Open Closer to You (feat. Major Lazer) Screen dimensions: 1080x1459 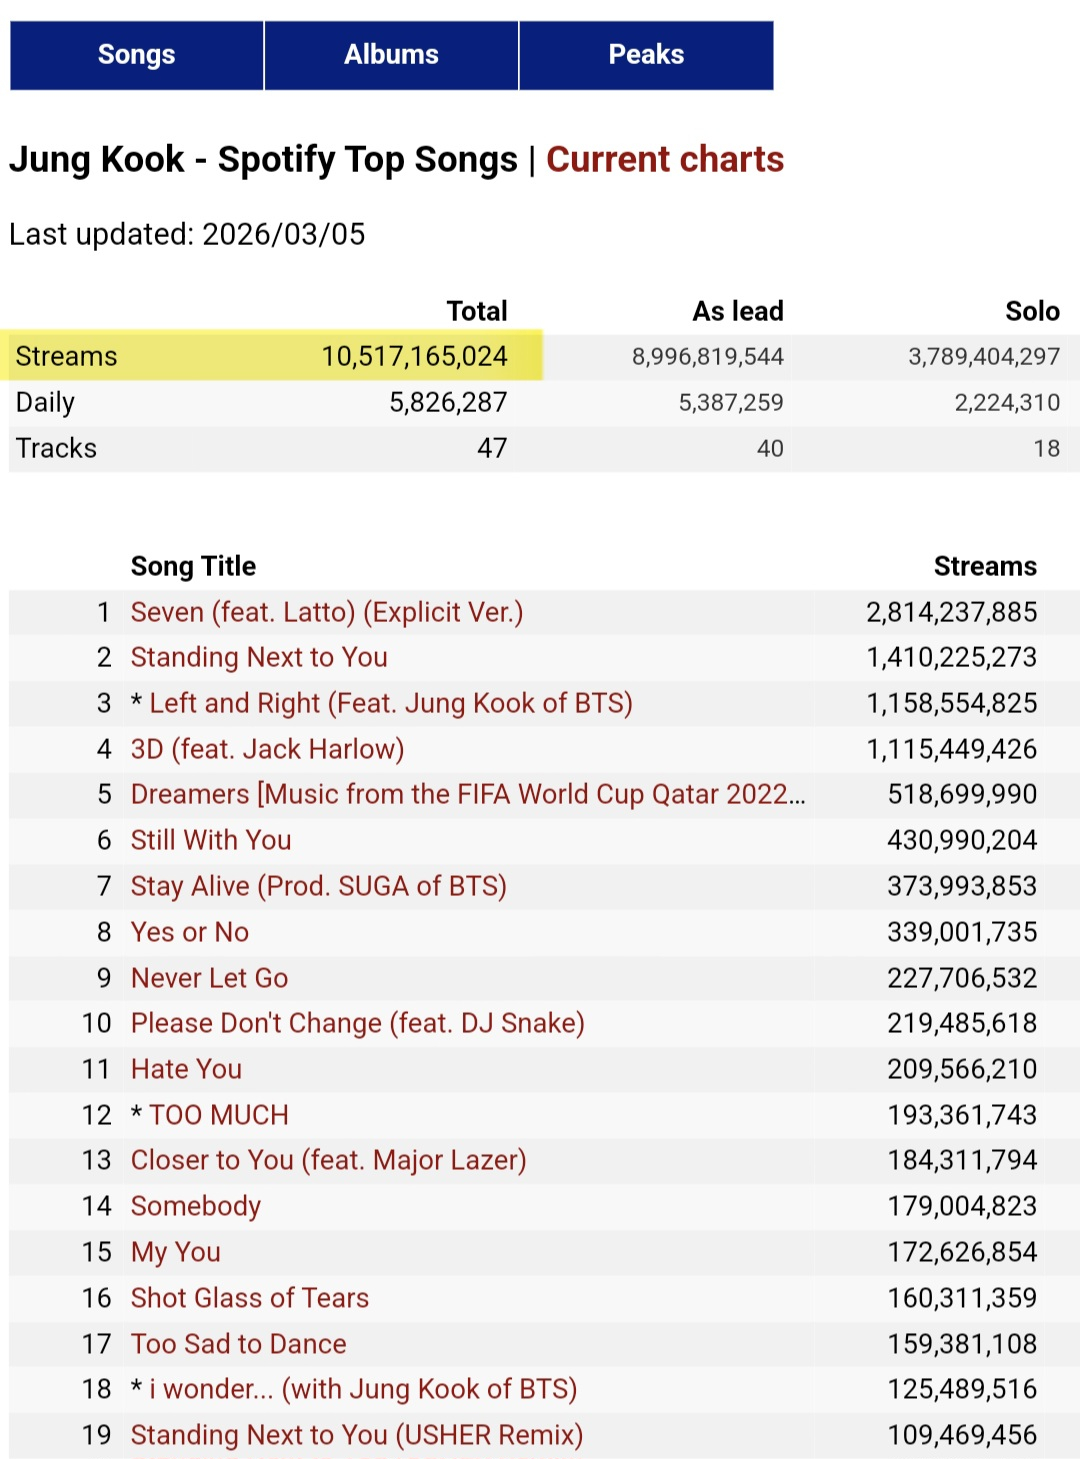[x=328, y=1161]
